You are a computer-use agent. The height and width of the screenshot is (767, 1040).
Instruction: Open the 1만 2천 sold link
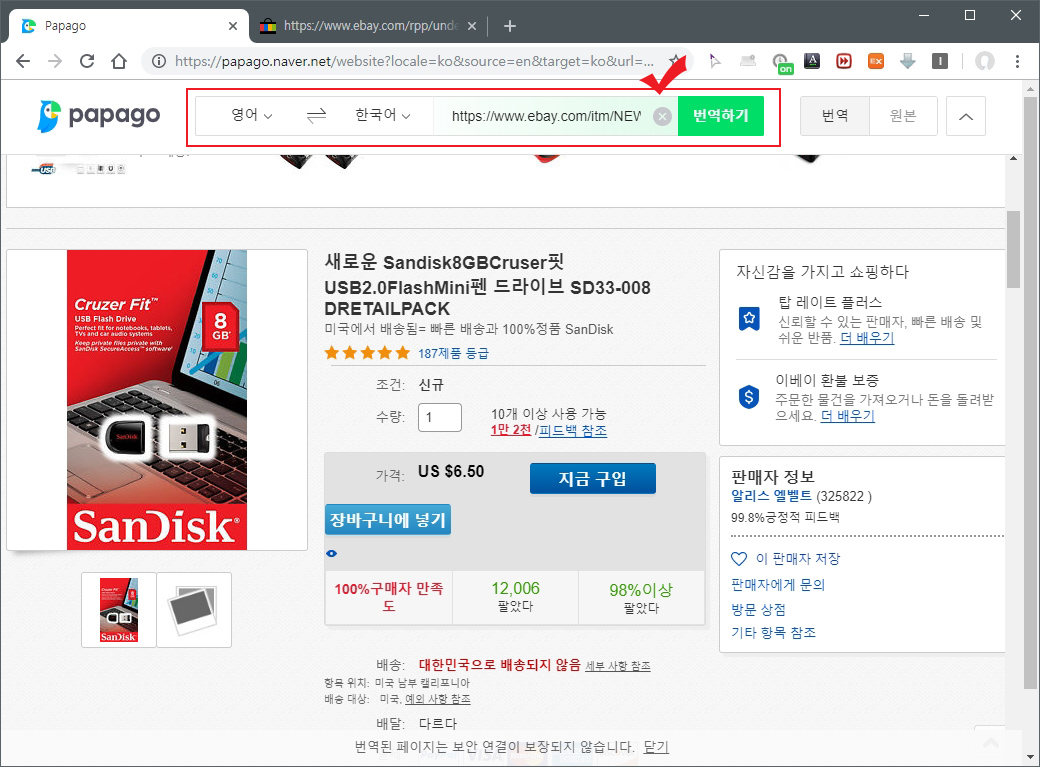click(511, 430)
